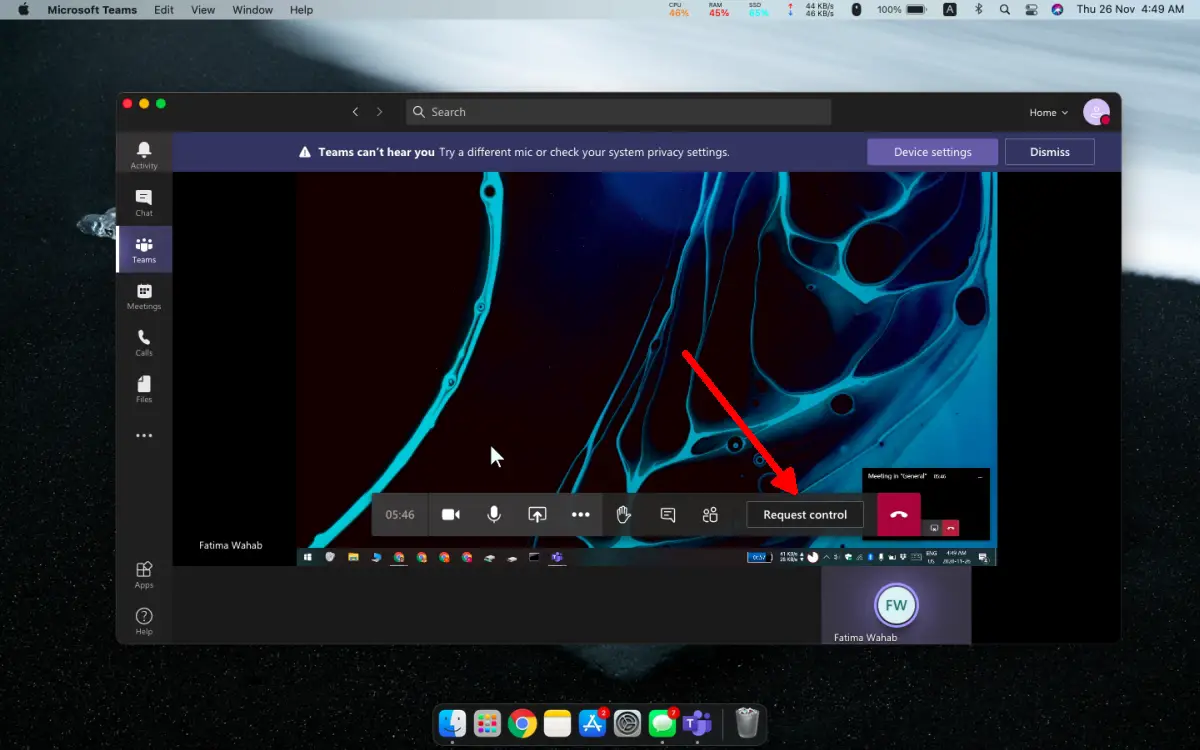Open Siri from menu bar
The height and width of the screenshot is (750, 1200).
click(1058, 10)
